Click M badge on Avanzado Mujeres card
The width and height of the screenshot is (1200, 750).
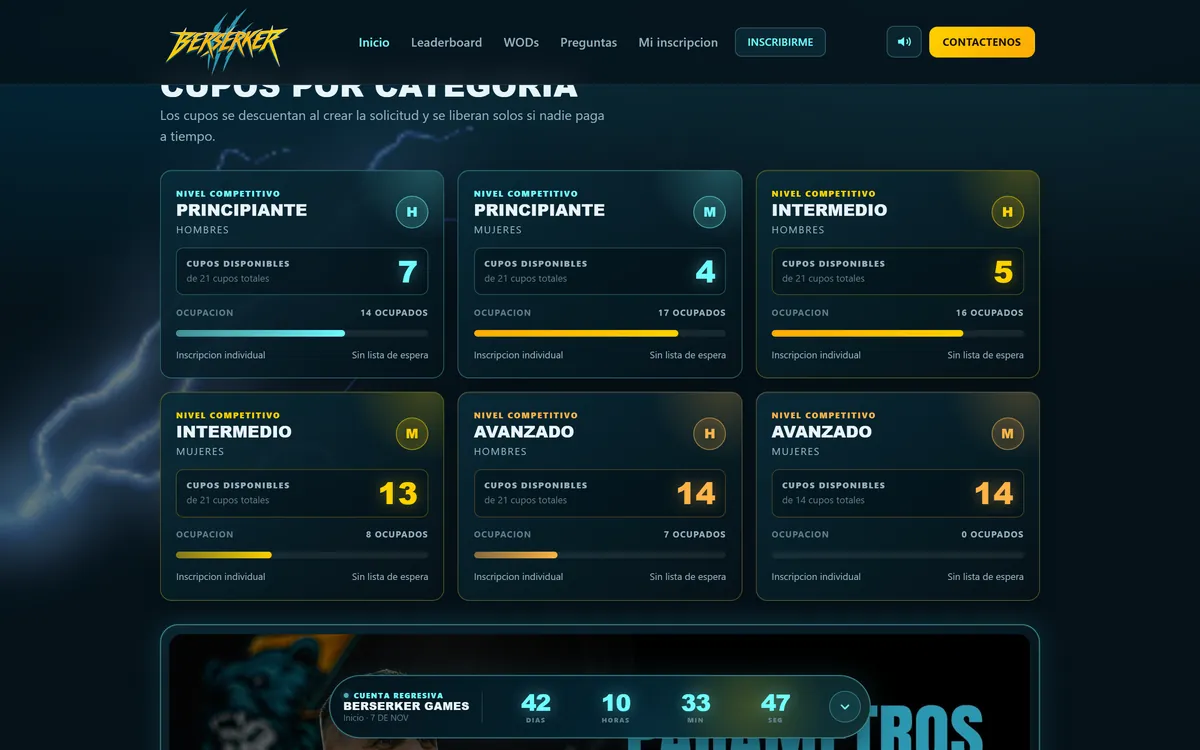point(1007,434)
